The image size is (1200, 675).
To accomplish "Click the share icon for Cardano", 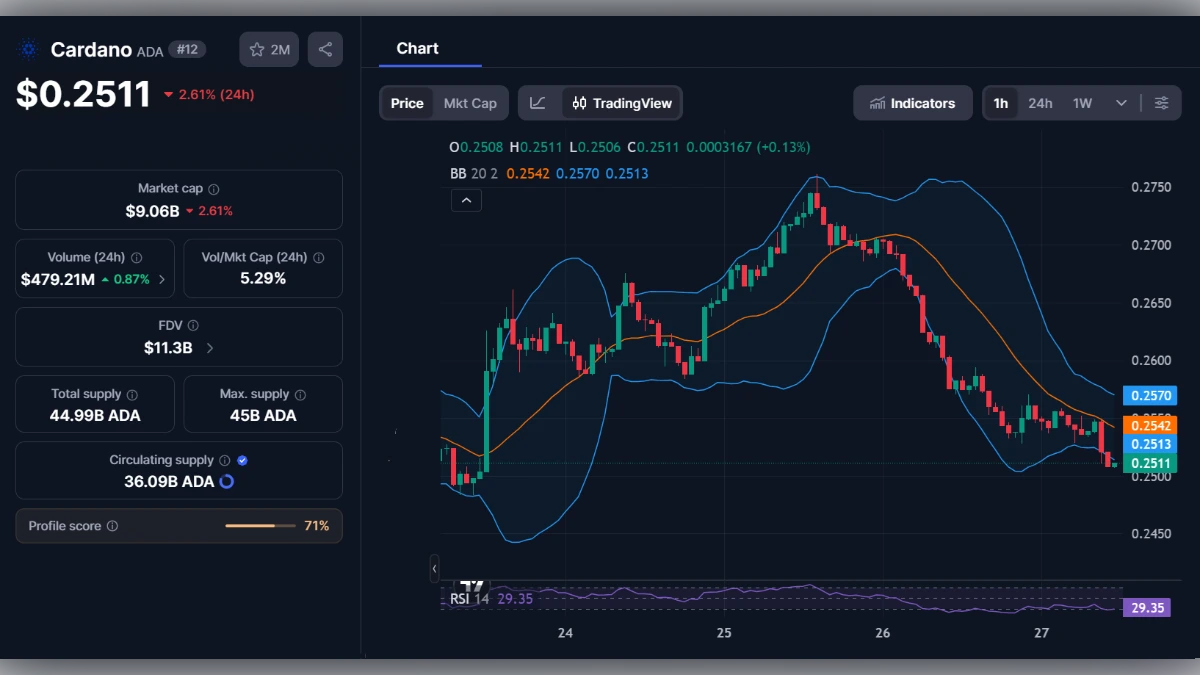I will (x=325, y=48).
